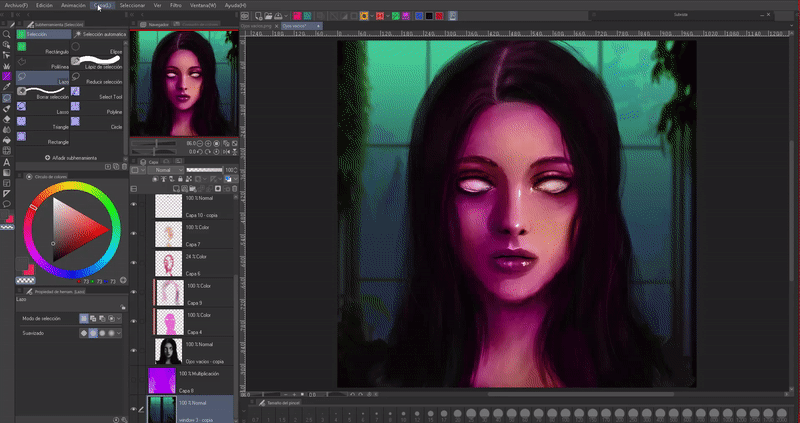
Task: Hide the Capa 7 layer
Action: [135, 233]
